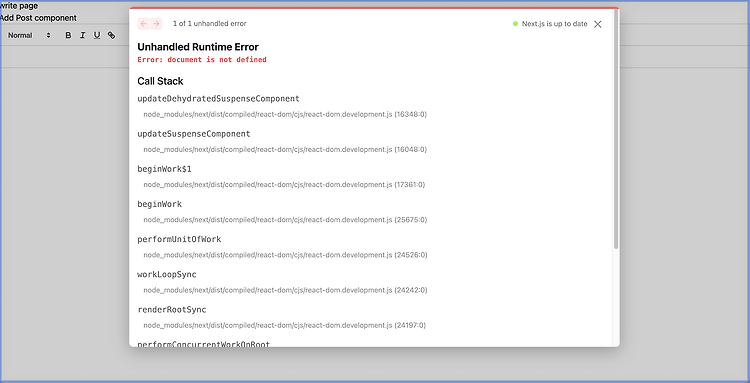Select the workLoopSync stack frame
750x383 pixels.
pos(167,274)
